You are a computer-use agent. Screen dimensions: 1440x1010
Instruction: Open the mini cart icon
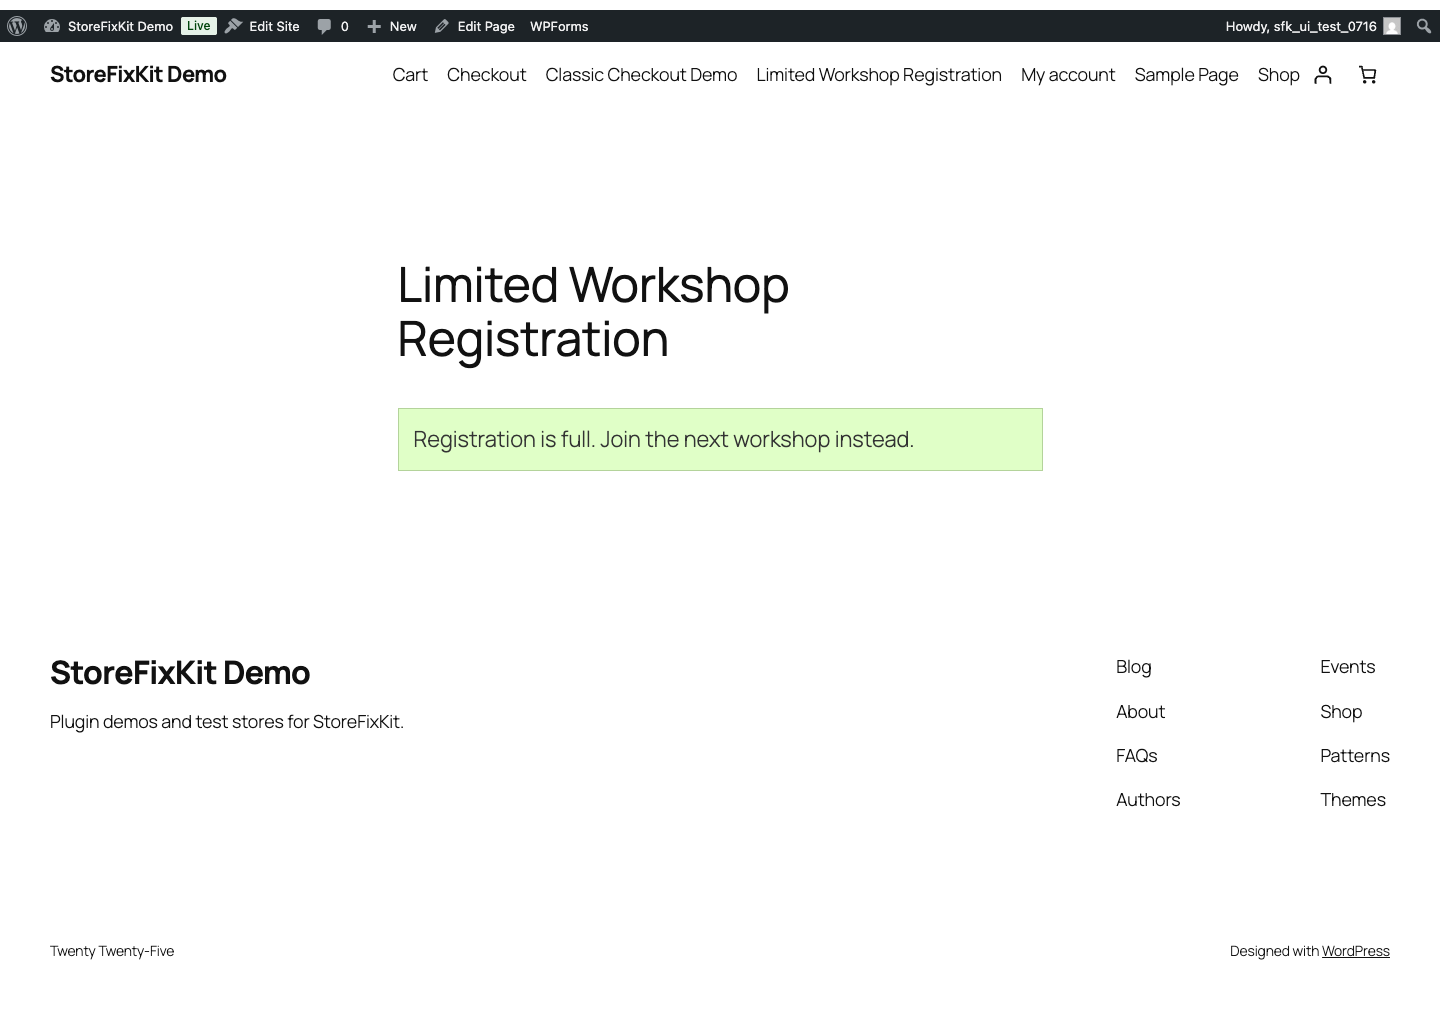[x=1367, y=75]
